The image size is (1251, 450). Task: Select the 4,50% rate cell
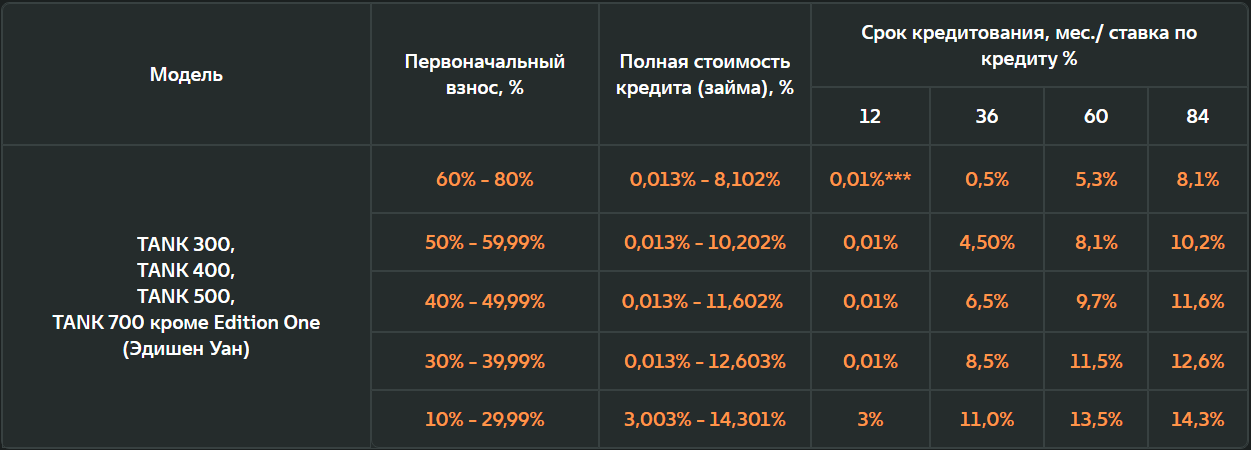pyautogui.click(x=986, y=242)
